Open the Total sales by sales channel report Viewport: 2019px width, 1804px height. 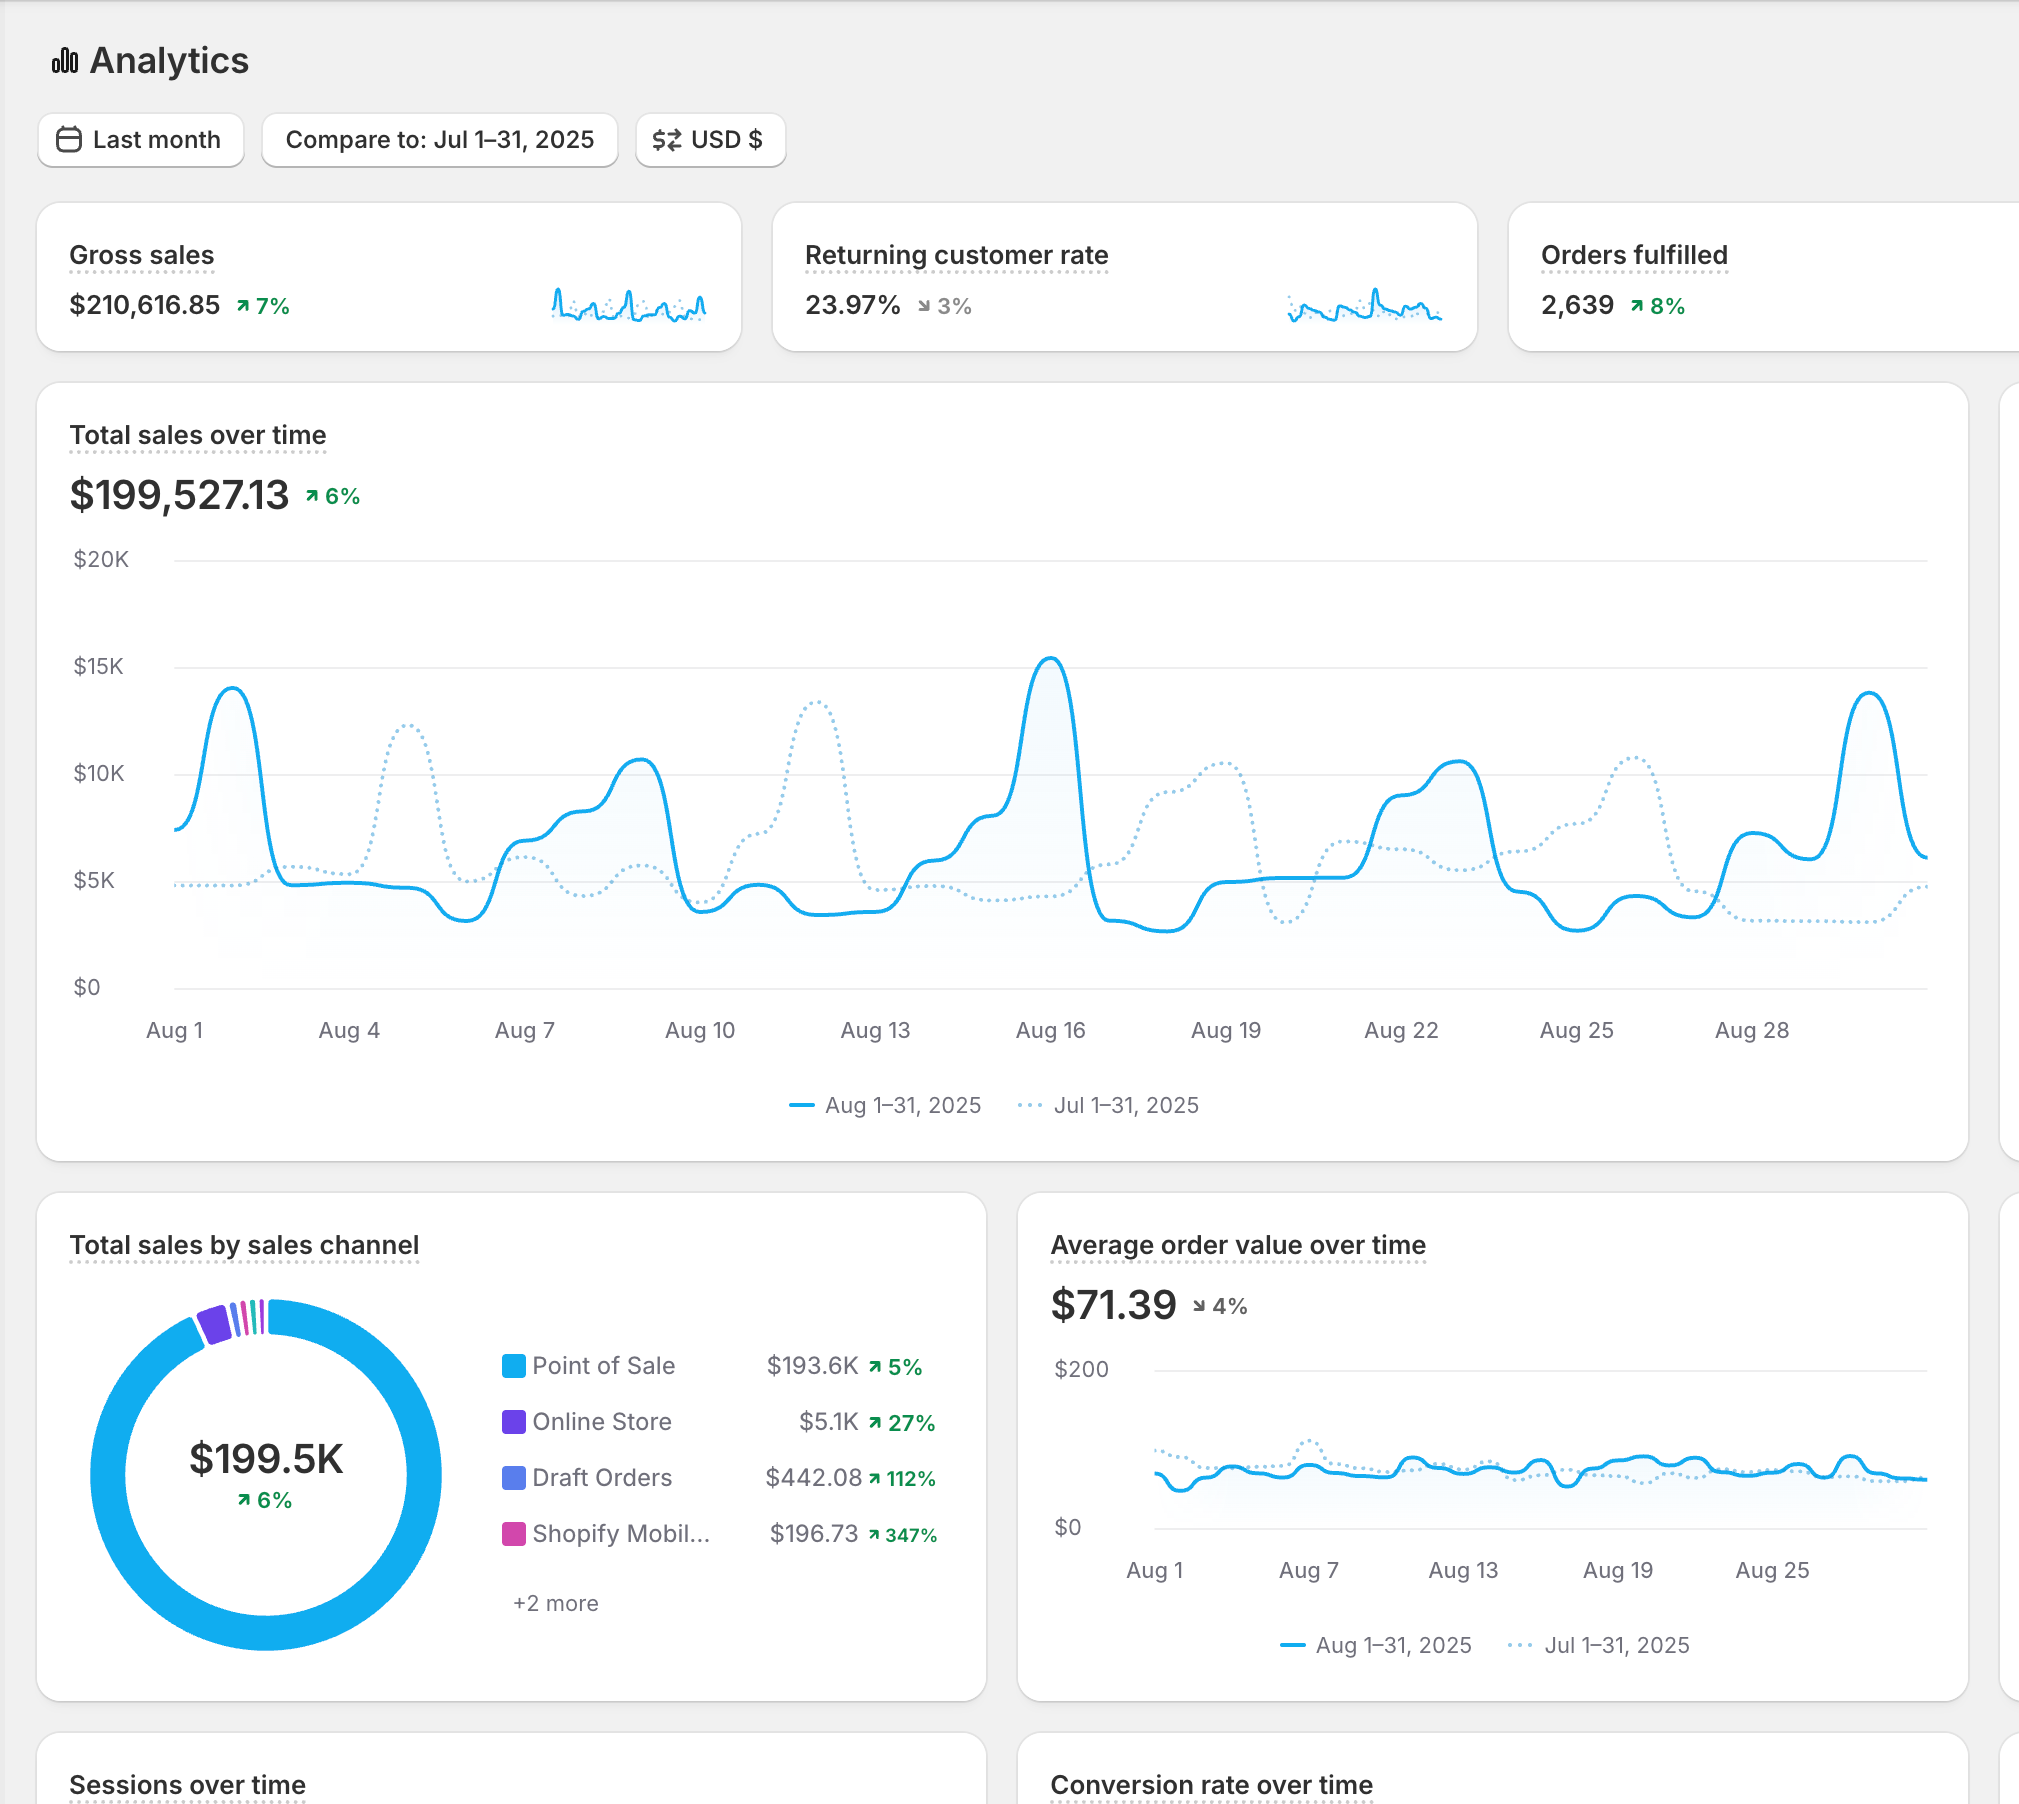coord(244,1245)
